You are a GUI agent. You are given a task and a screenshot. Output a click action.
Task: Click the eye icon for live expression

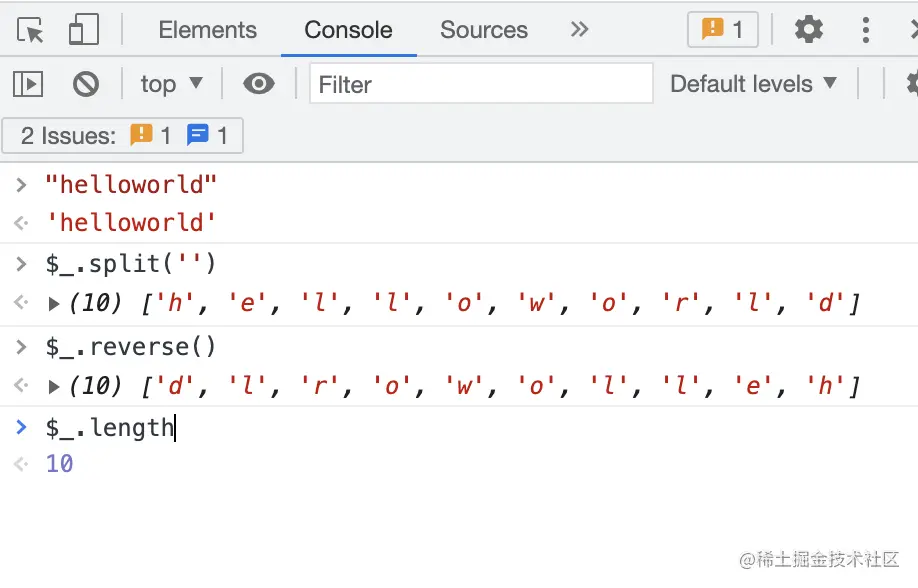259,84
